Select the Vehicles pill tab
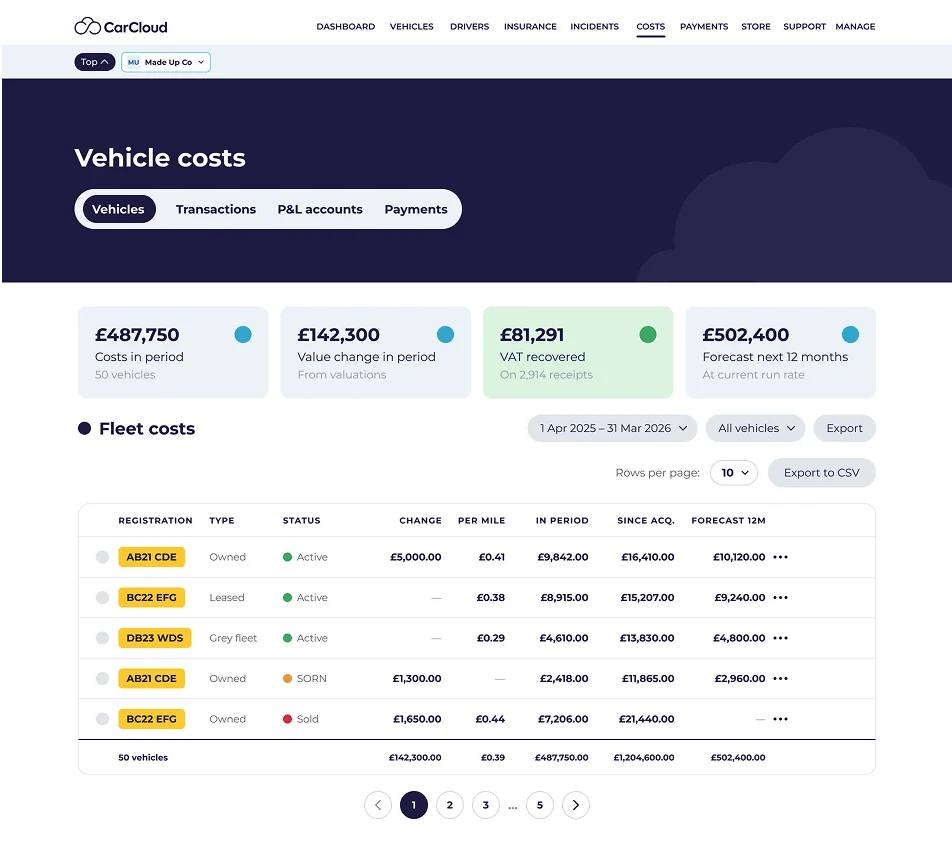The height and width of the screenshot is (859, 952). [118, 209]
